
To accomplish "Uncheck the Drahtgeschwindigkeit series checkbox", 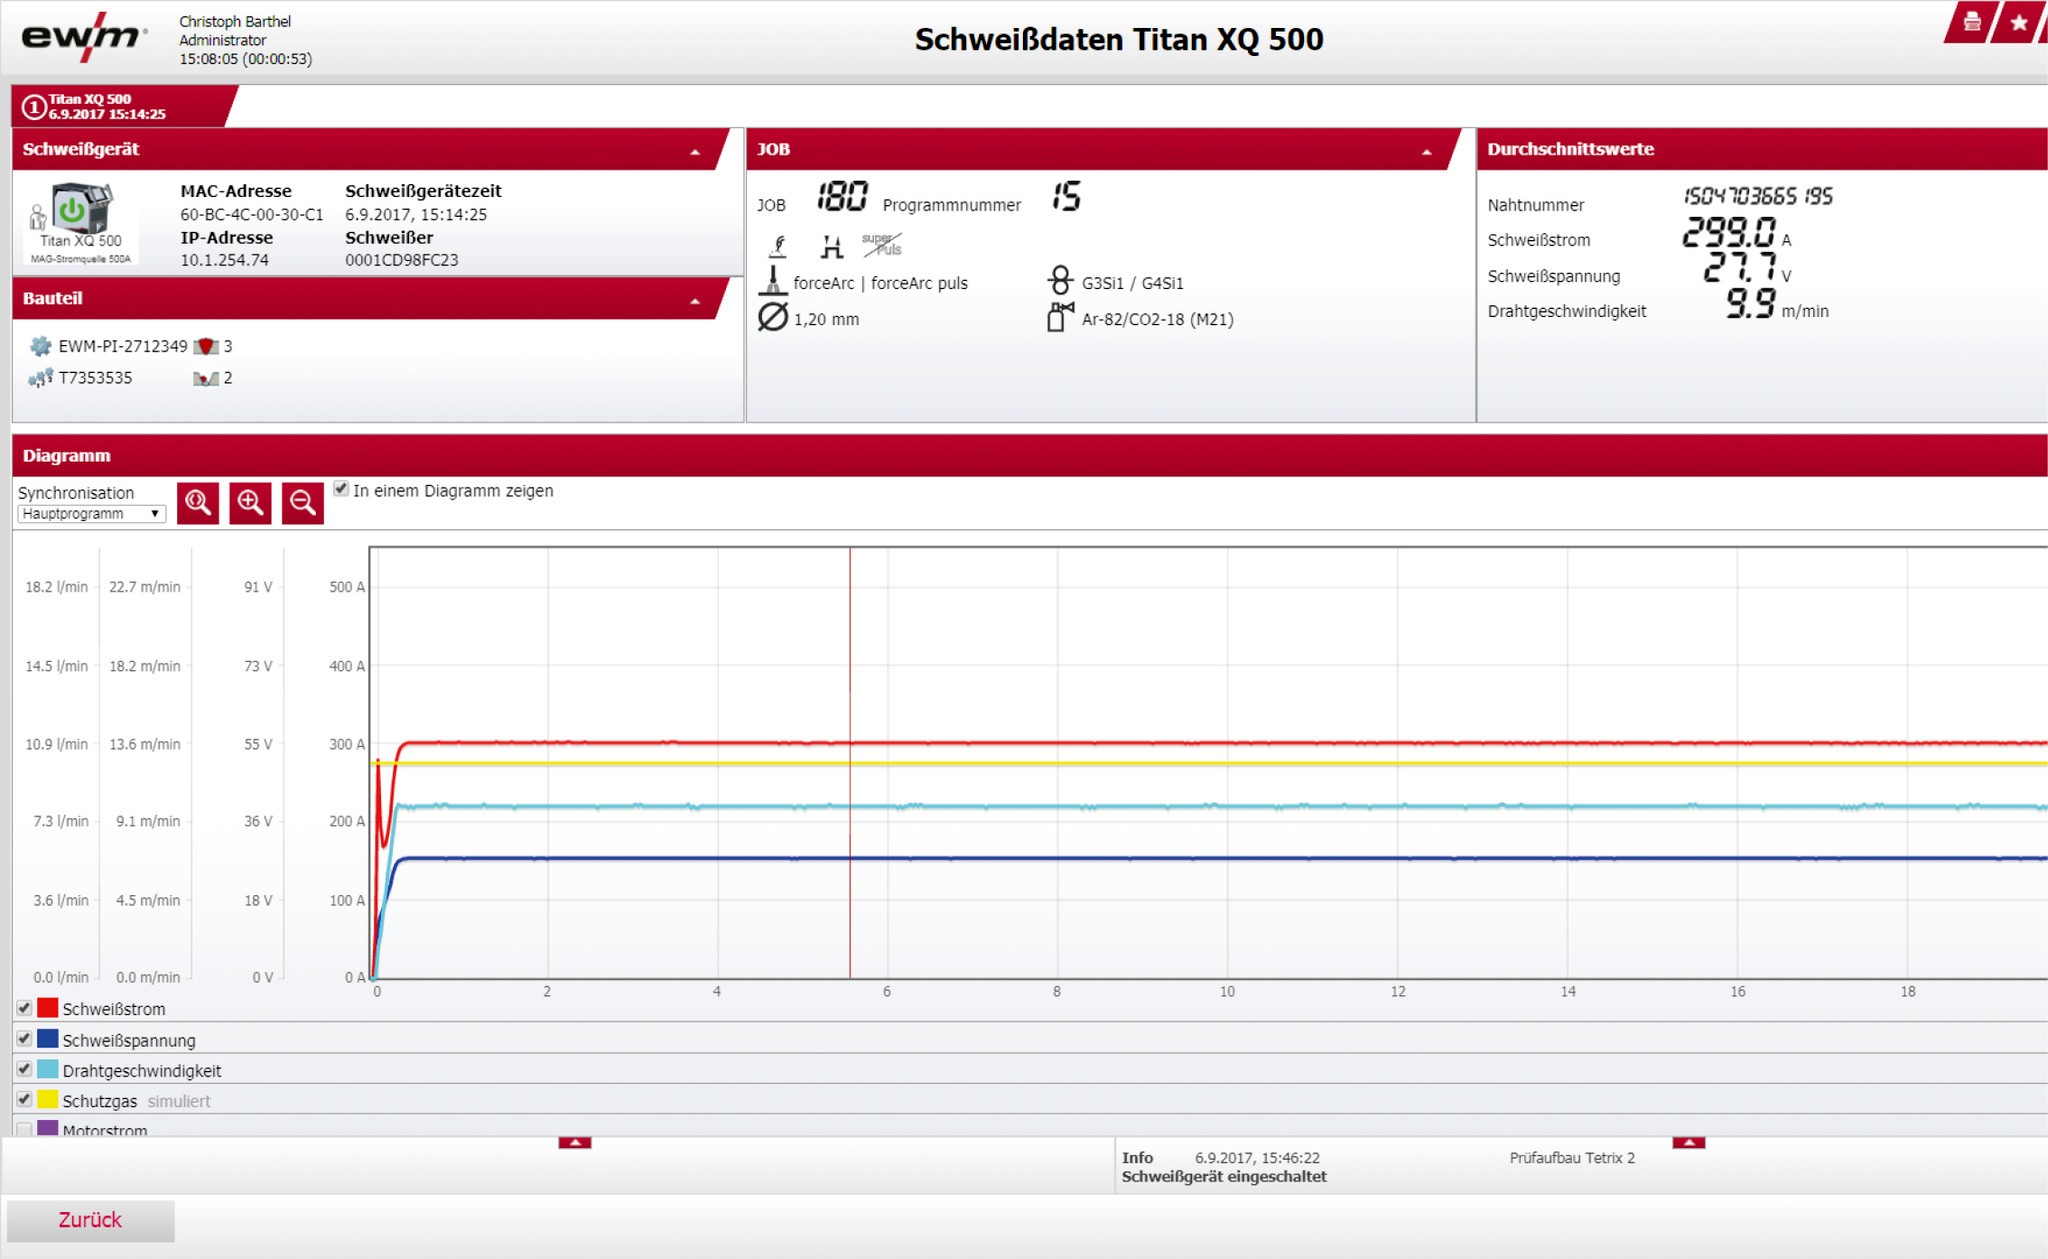I will (24, 1069).
